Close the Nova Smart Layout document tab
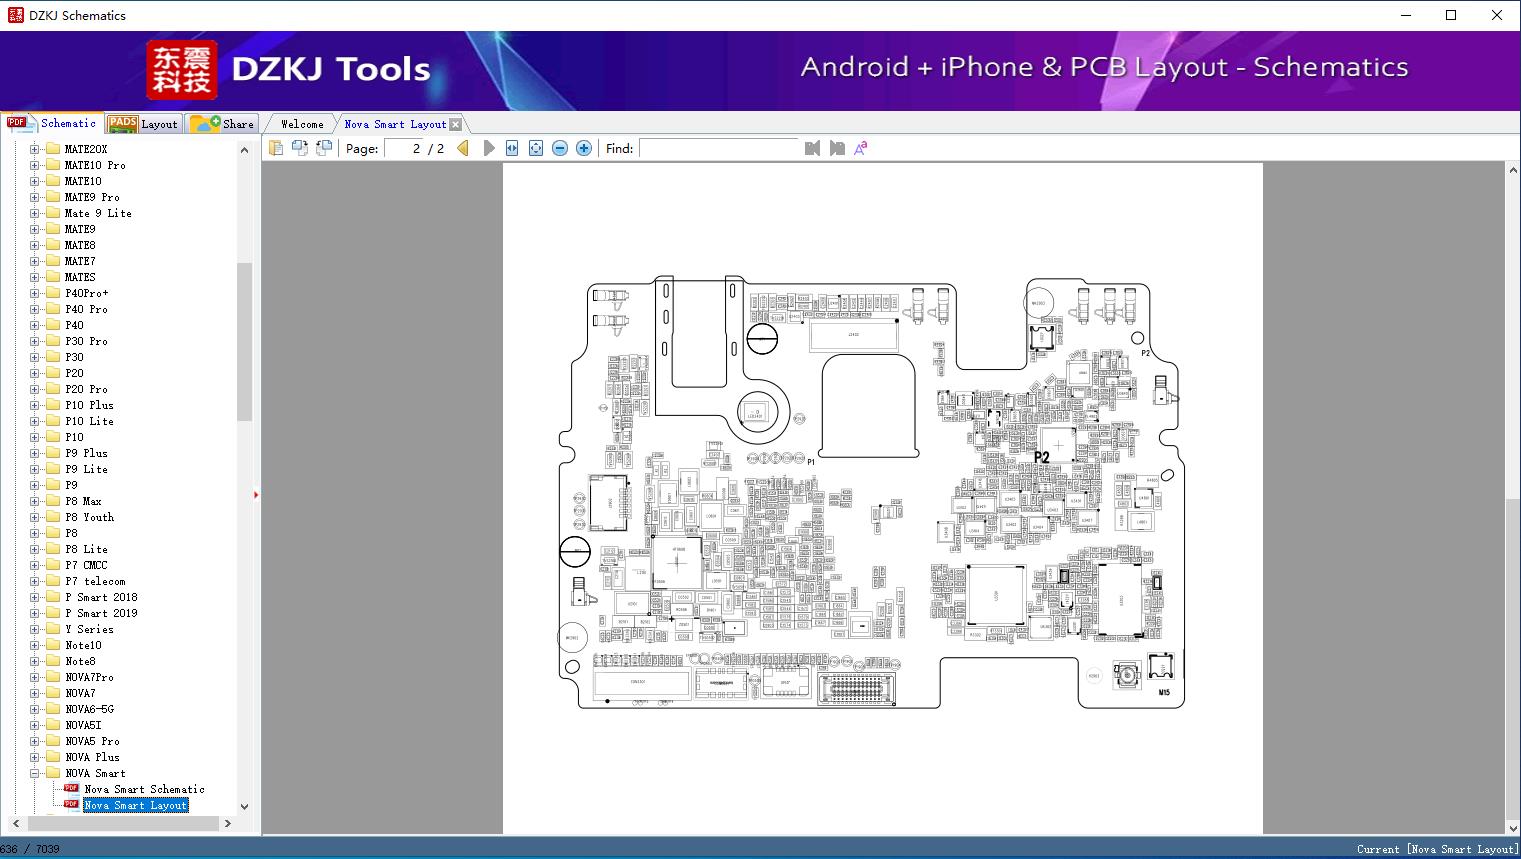The image size is (1521, 859). pos(456,123)
